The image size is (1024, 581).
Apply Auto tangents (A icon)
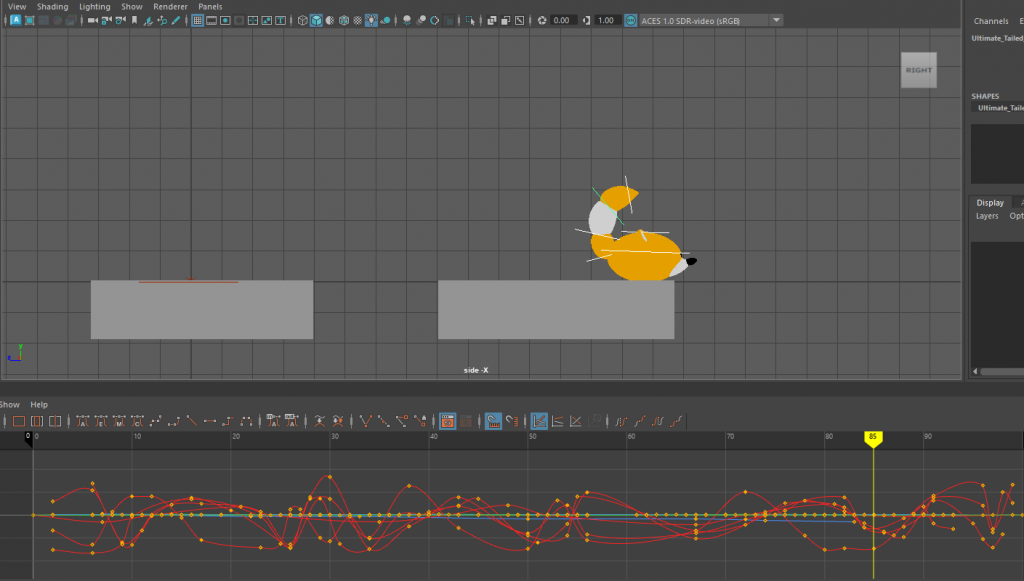(82, 421)
